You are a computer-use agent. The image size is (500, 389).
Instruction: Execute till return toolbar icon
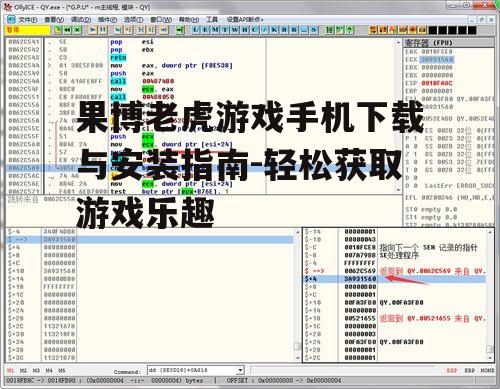click(164, 30)
